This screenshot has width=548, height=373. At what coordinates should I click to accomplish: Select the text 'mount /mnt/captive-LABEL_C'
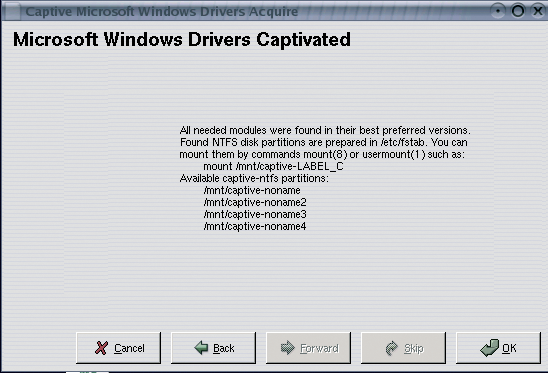[x=273, y=166]
